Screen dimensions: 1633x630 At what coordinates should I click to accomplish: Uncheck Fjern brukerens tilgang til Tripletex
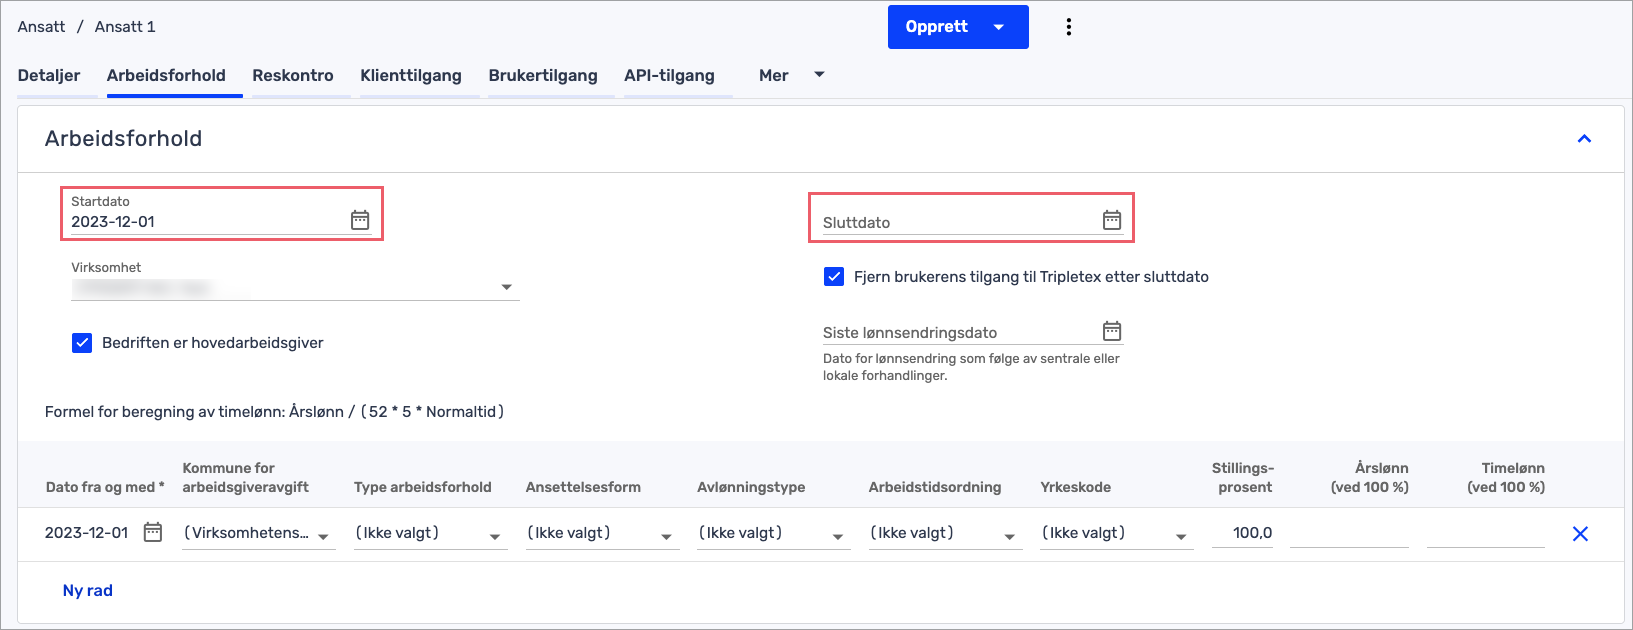[834, 277]
